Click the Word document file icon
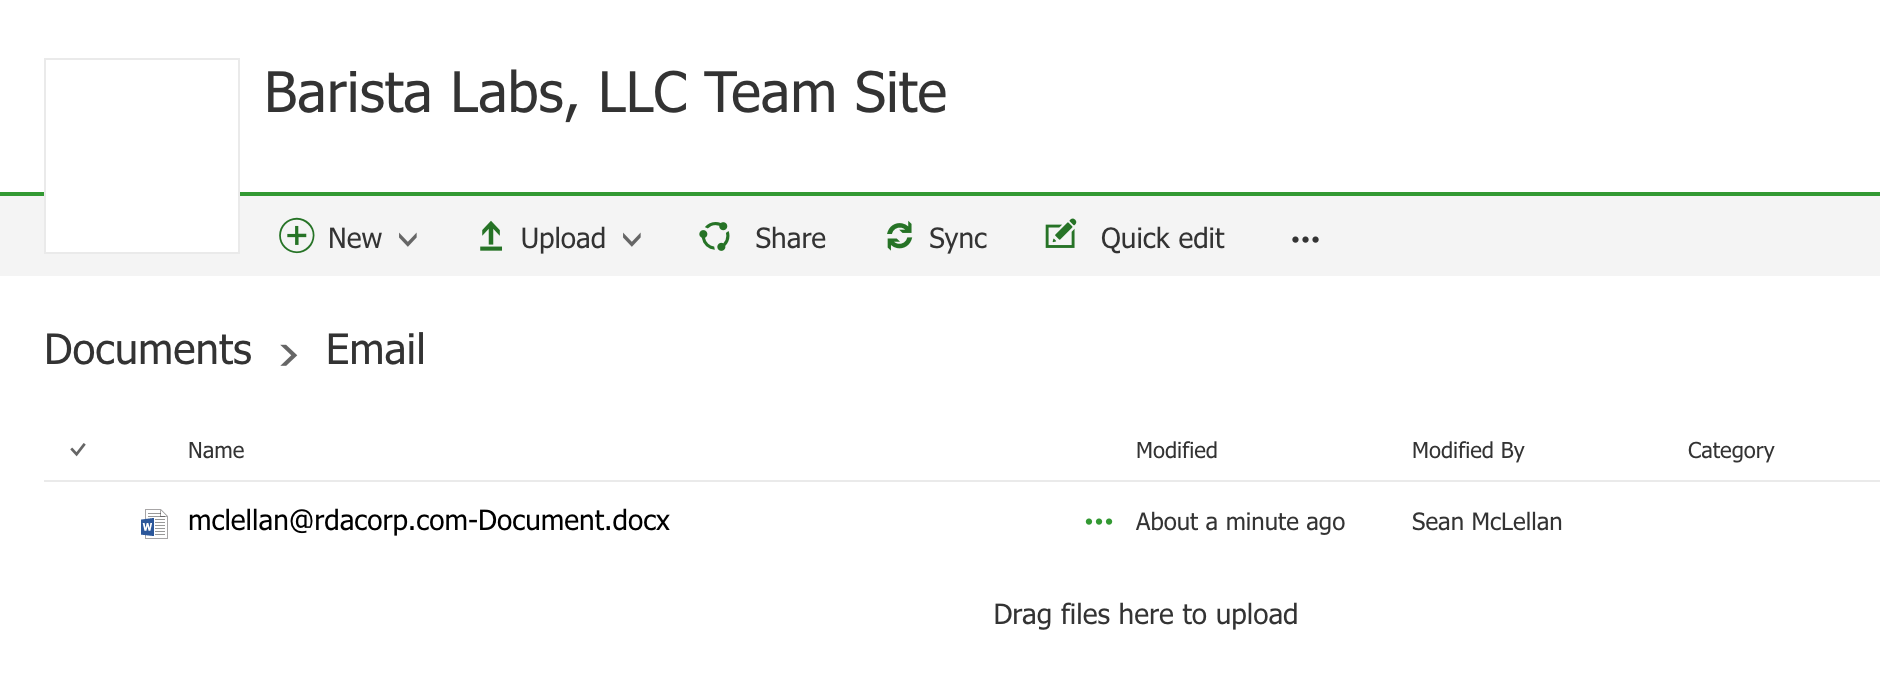This screenshot has height=688, width=1880. pos(154,523)
